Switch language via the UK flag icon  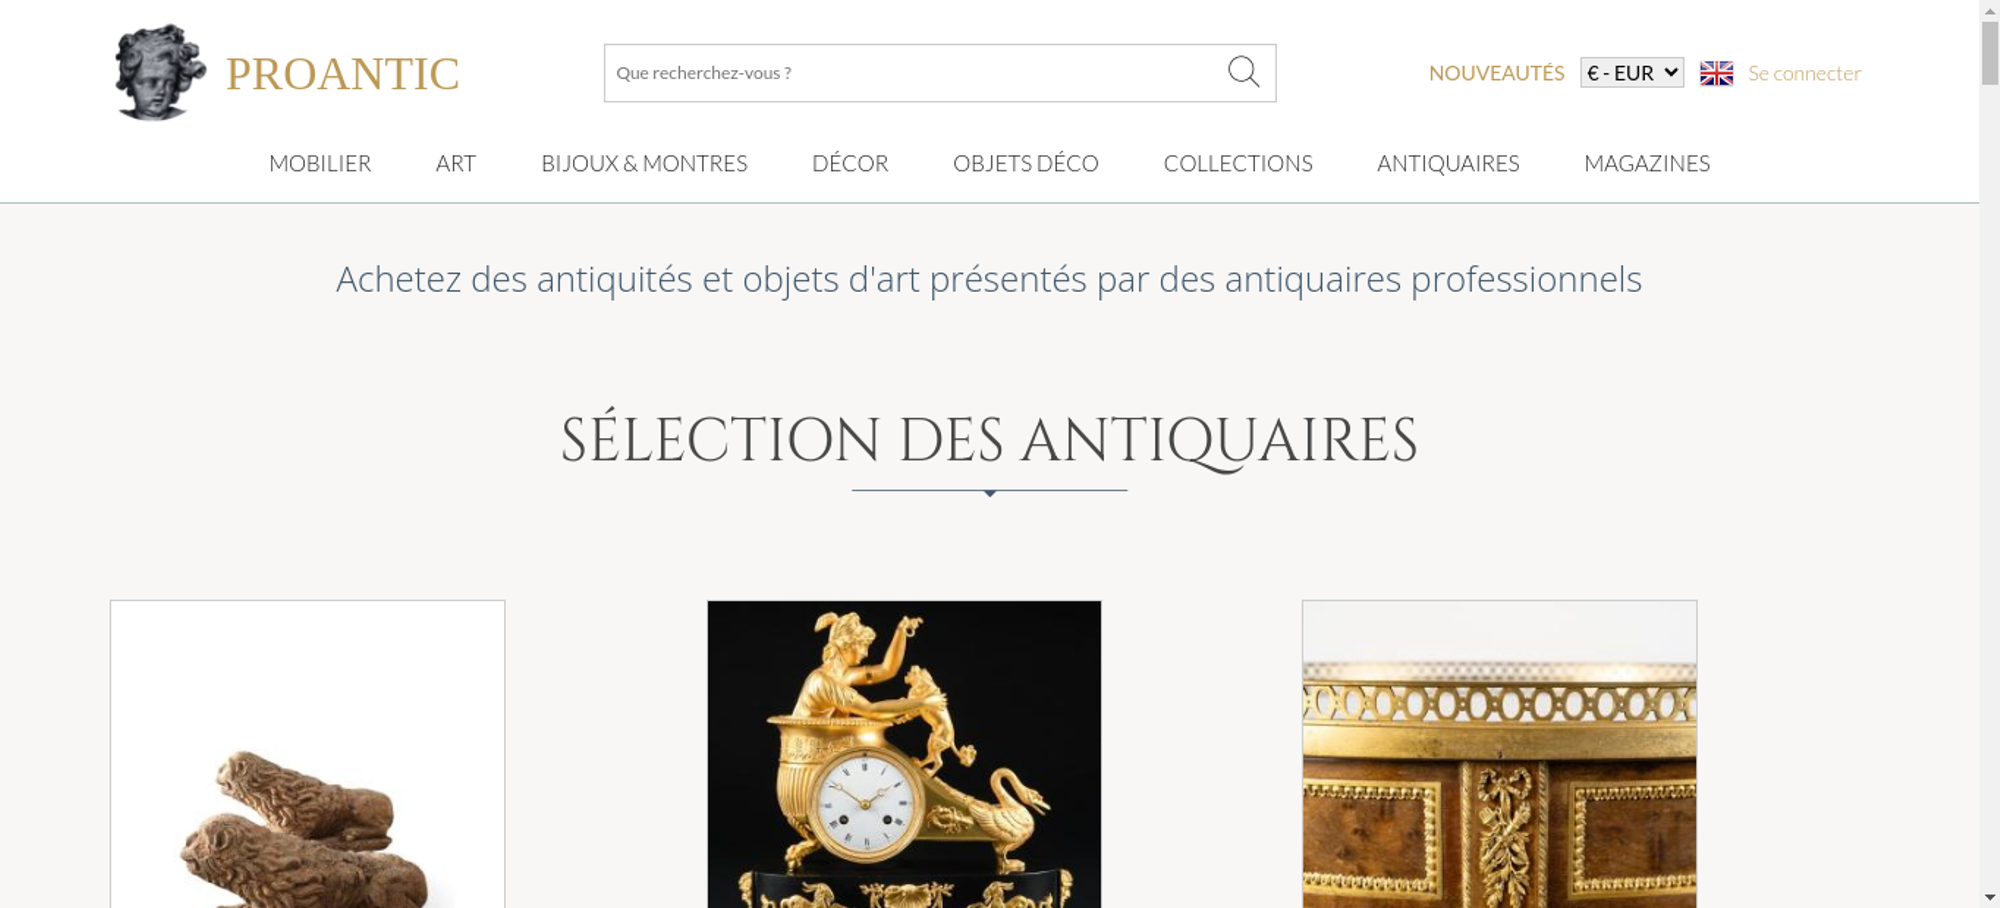click(1716, 73)
